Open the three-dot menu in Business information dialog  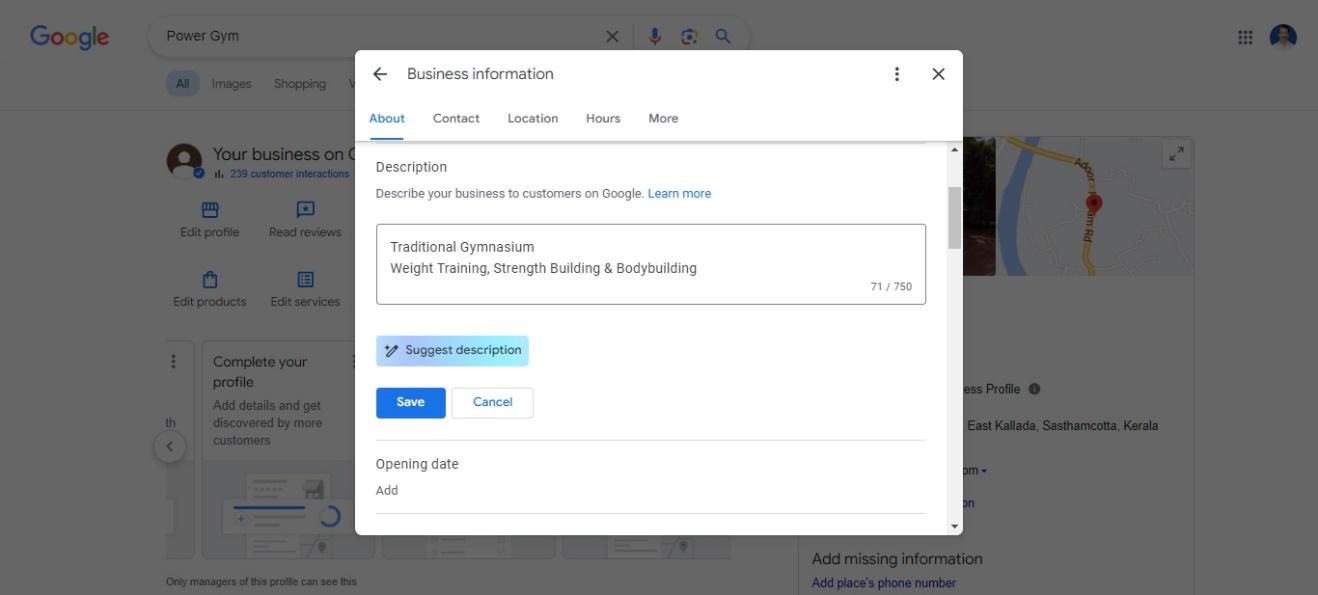point(897,74)
